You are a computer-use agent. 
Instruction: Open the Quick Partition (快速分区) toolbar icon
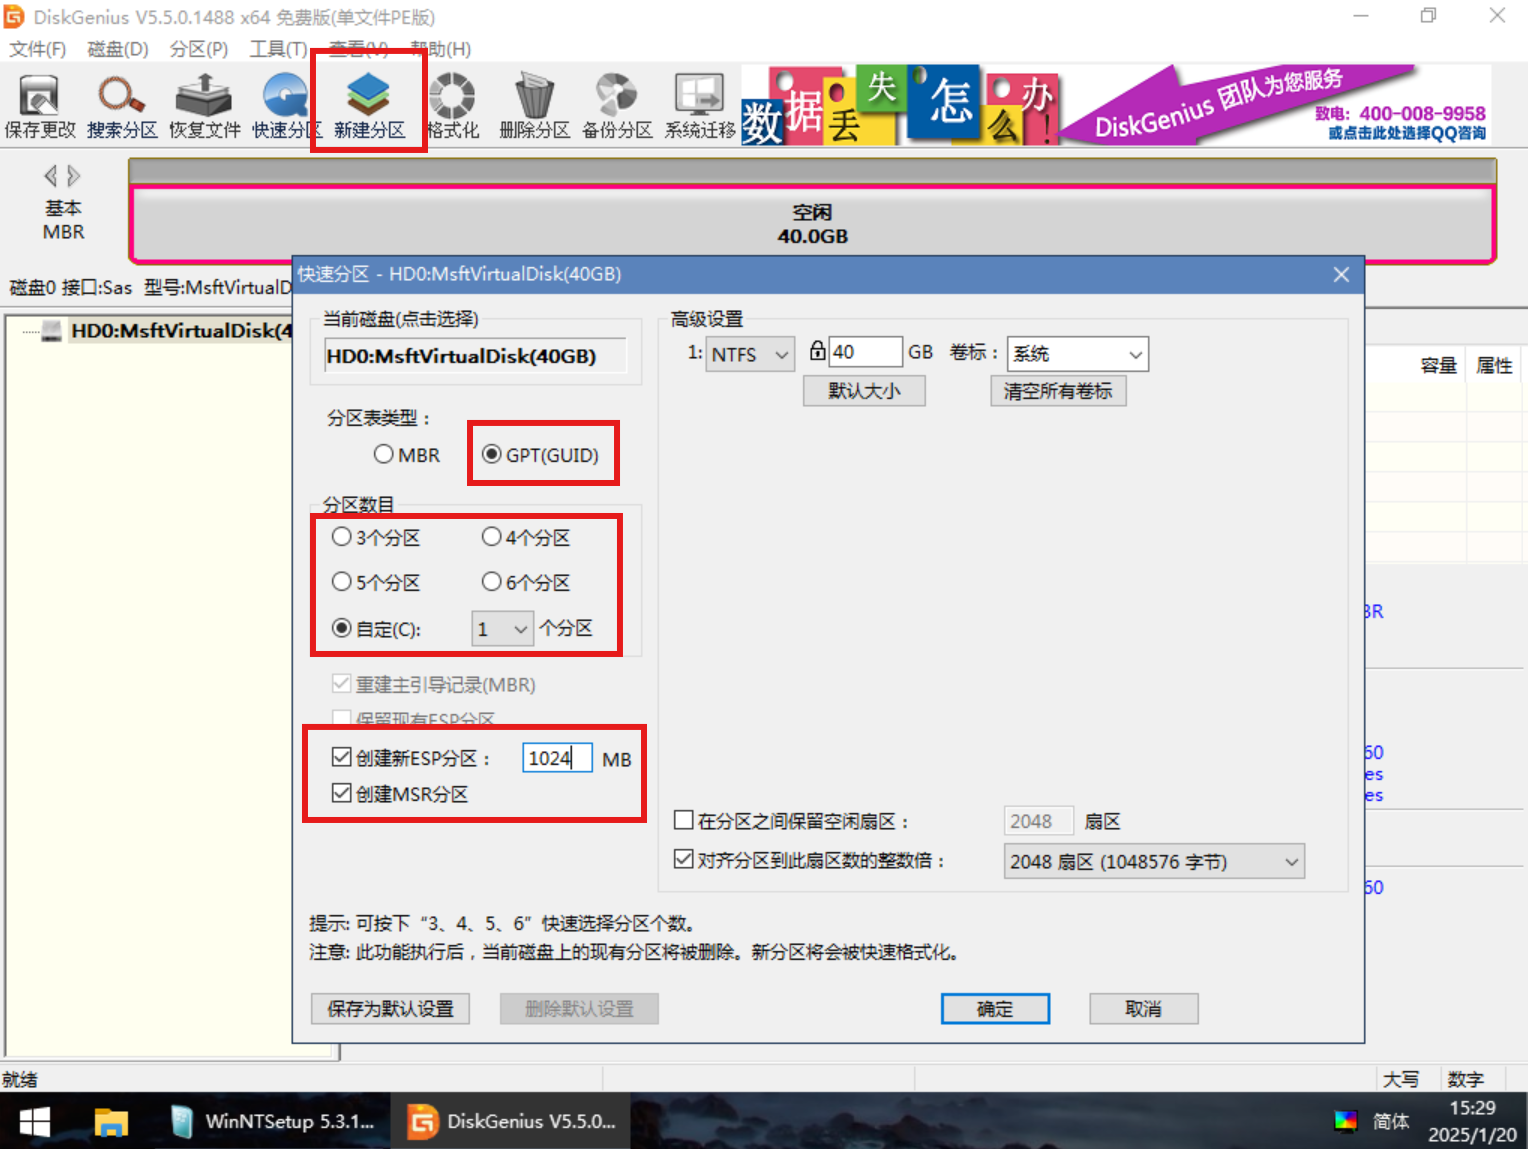pyautogui.click(x=286, y=106)
